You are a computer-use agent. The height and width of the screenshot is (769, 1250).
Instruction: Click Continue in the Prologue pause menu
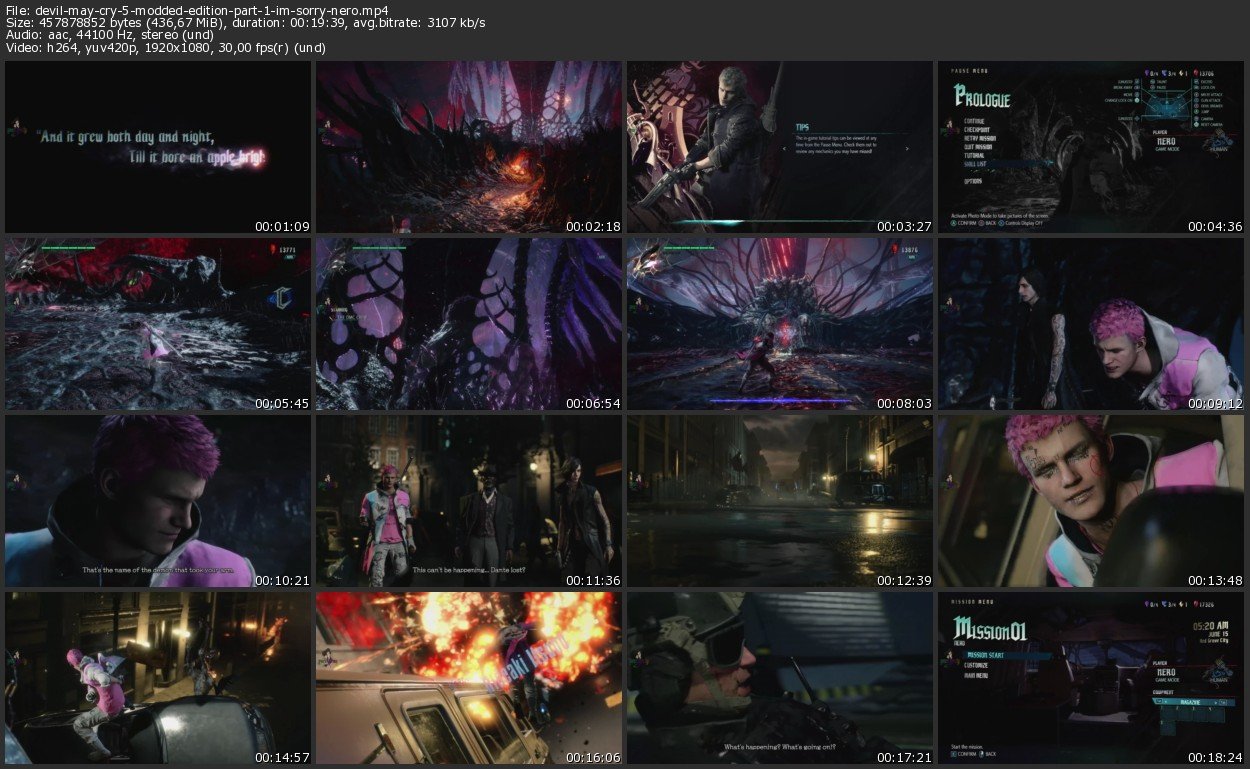tap(975, 121)
